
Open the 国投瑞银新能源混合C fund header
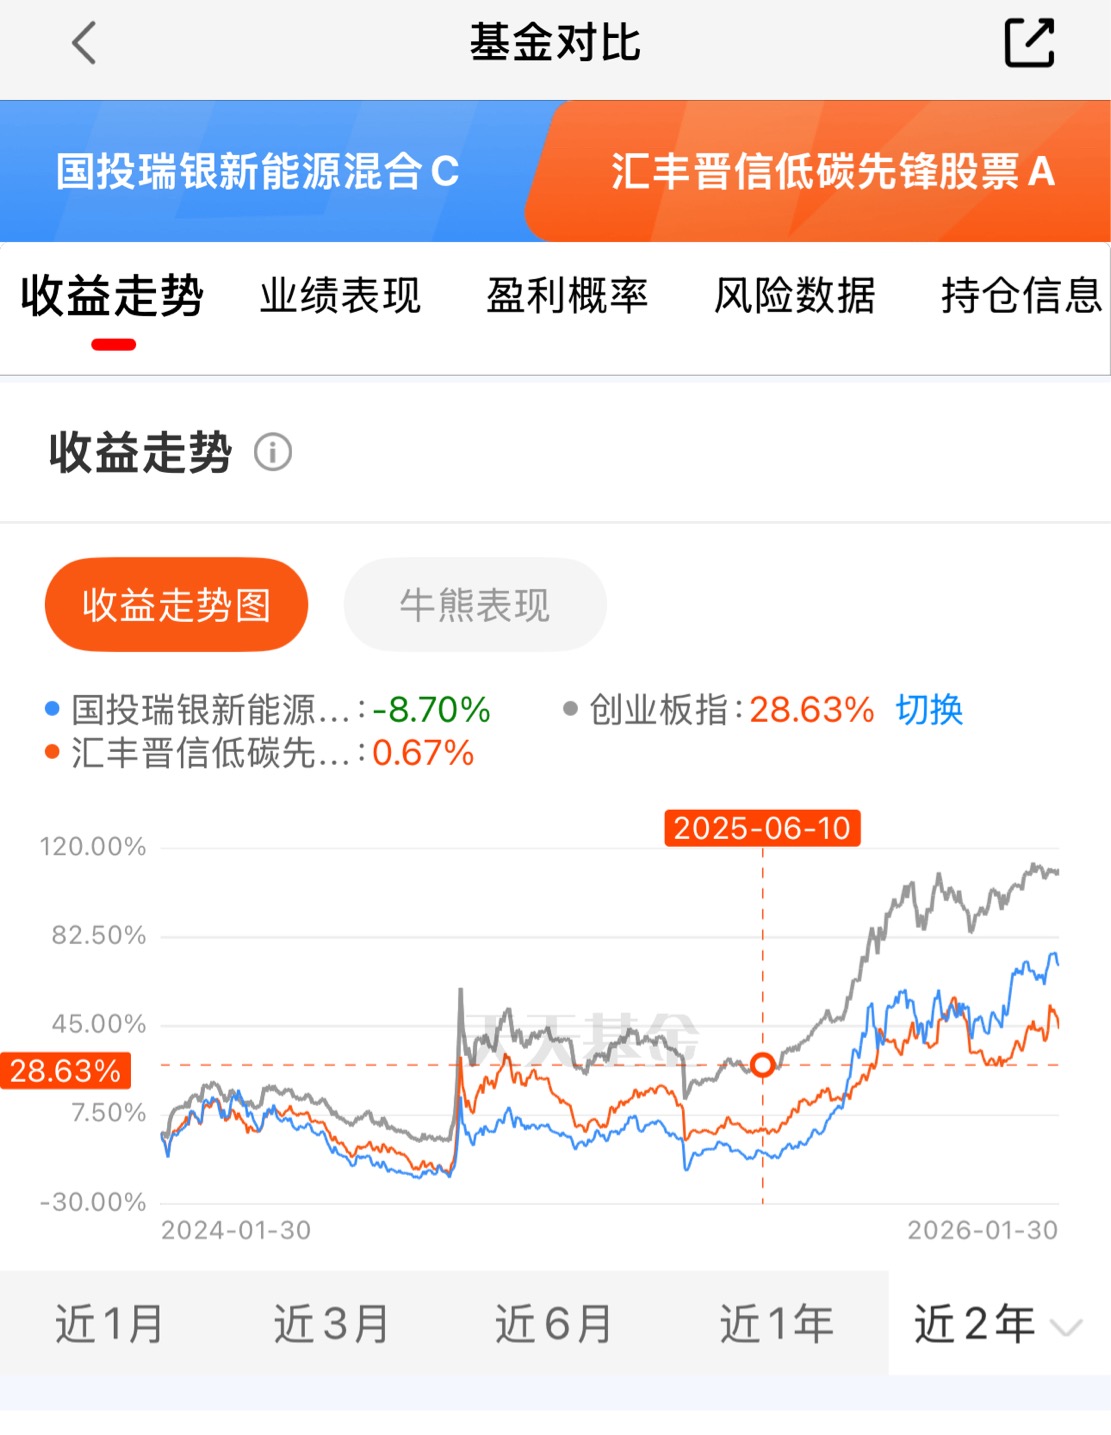258,172
